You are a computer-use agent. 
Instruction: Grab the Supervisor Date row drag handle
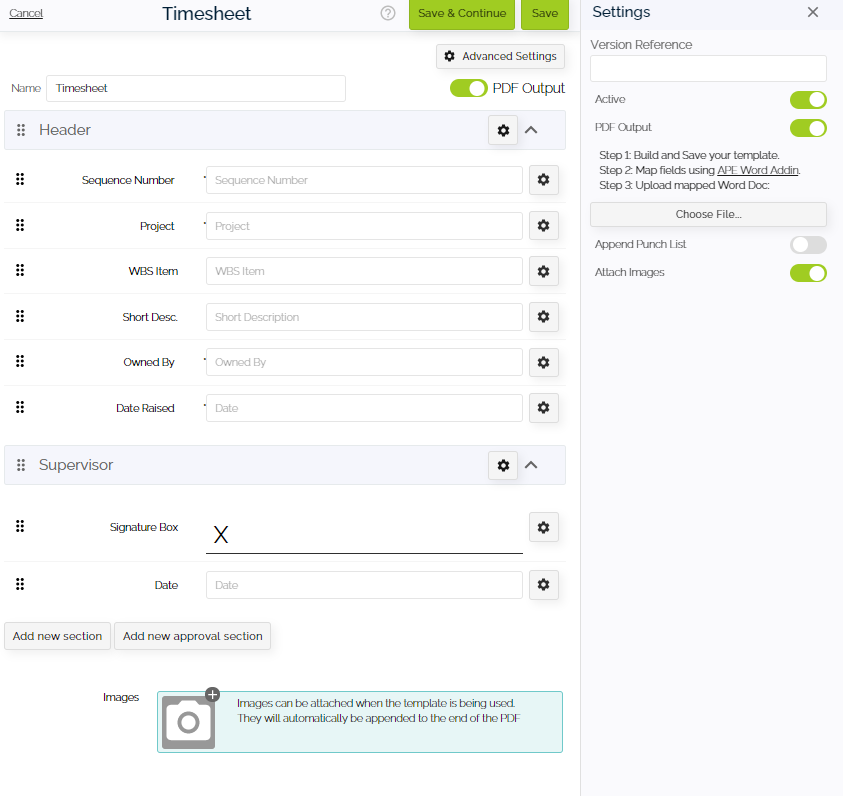[20, 584]
